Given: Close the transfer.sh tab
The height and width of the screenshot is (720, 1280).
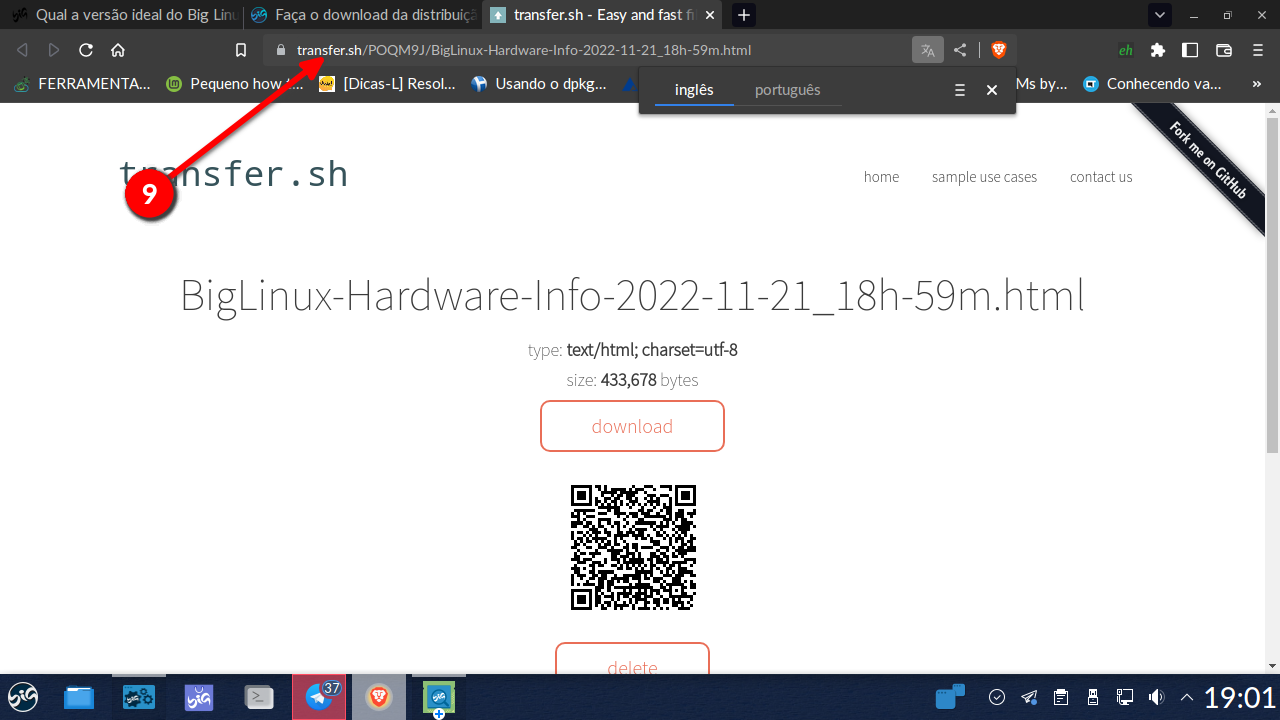Looking at the screenshot, I should (x=708, y=15).
